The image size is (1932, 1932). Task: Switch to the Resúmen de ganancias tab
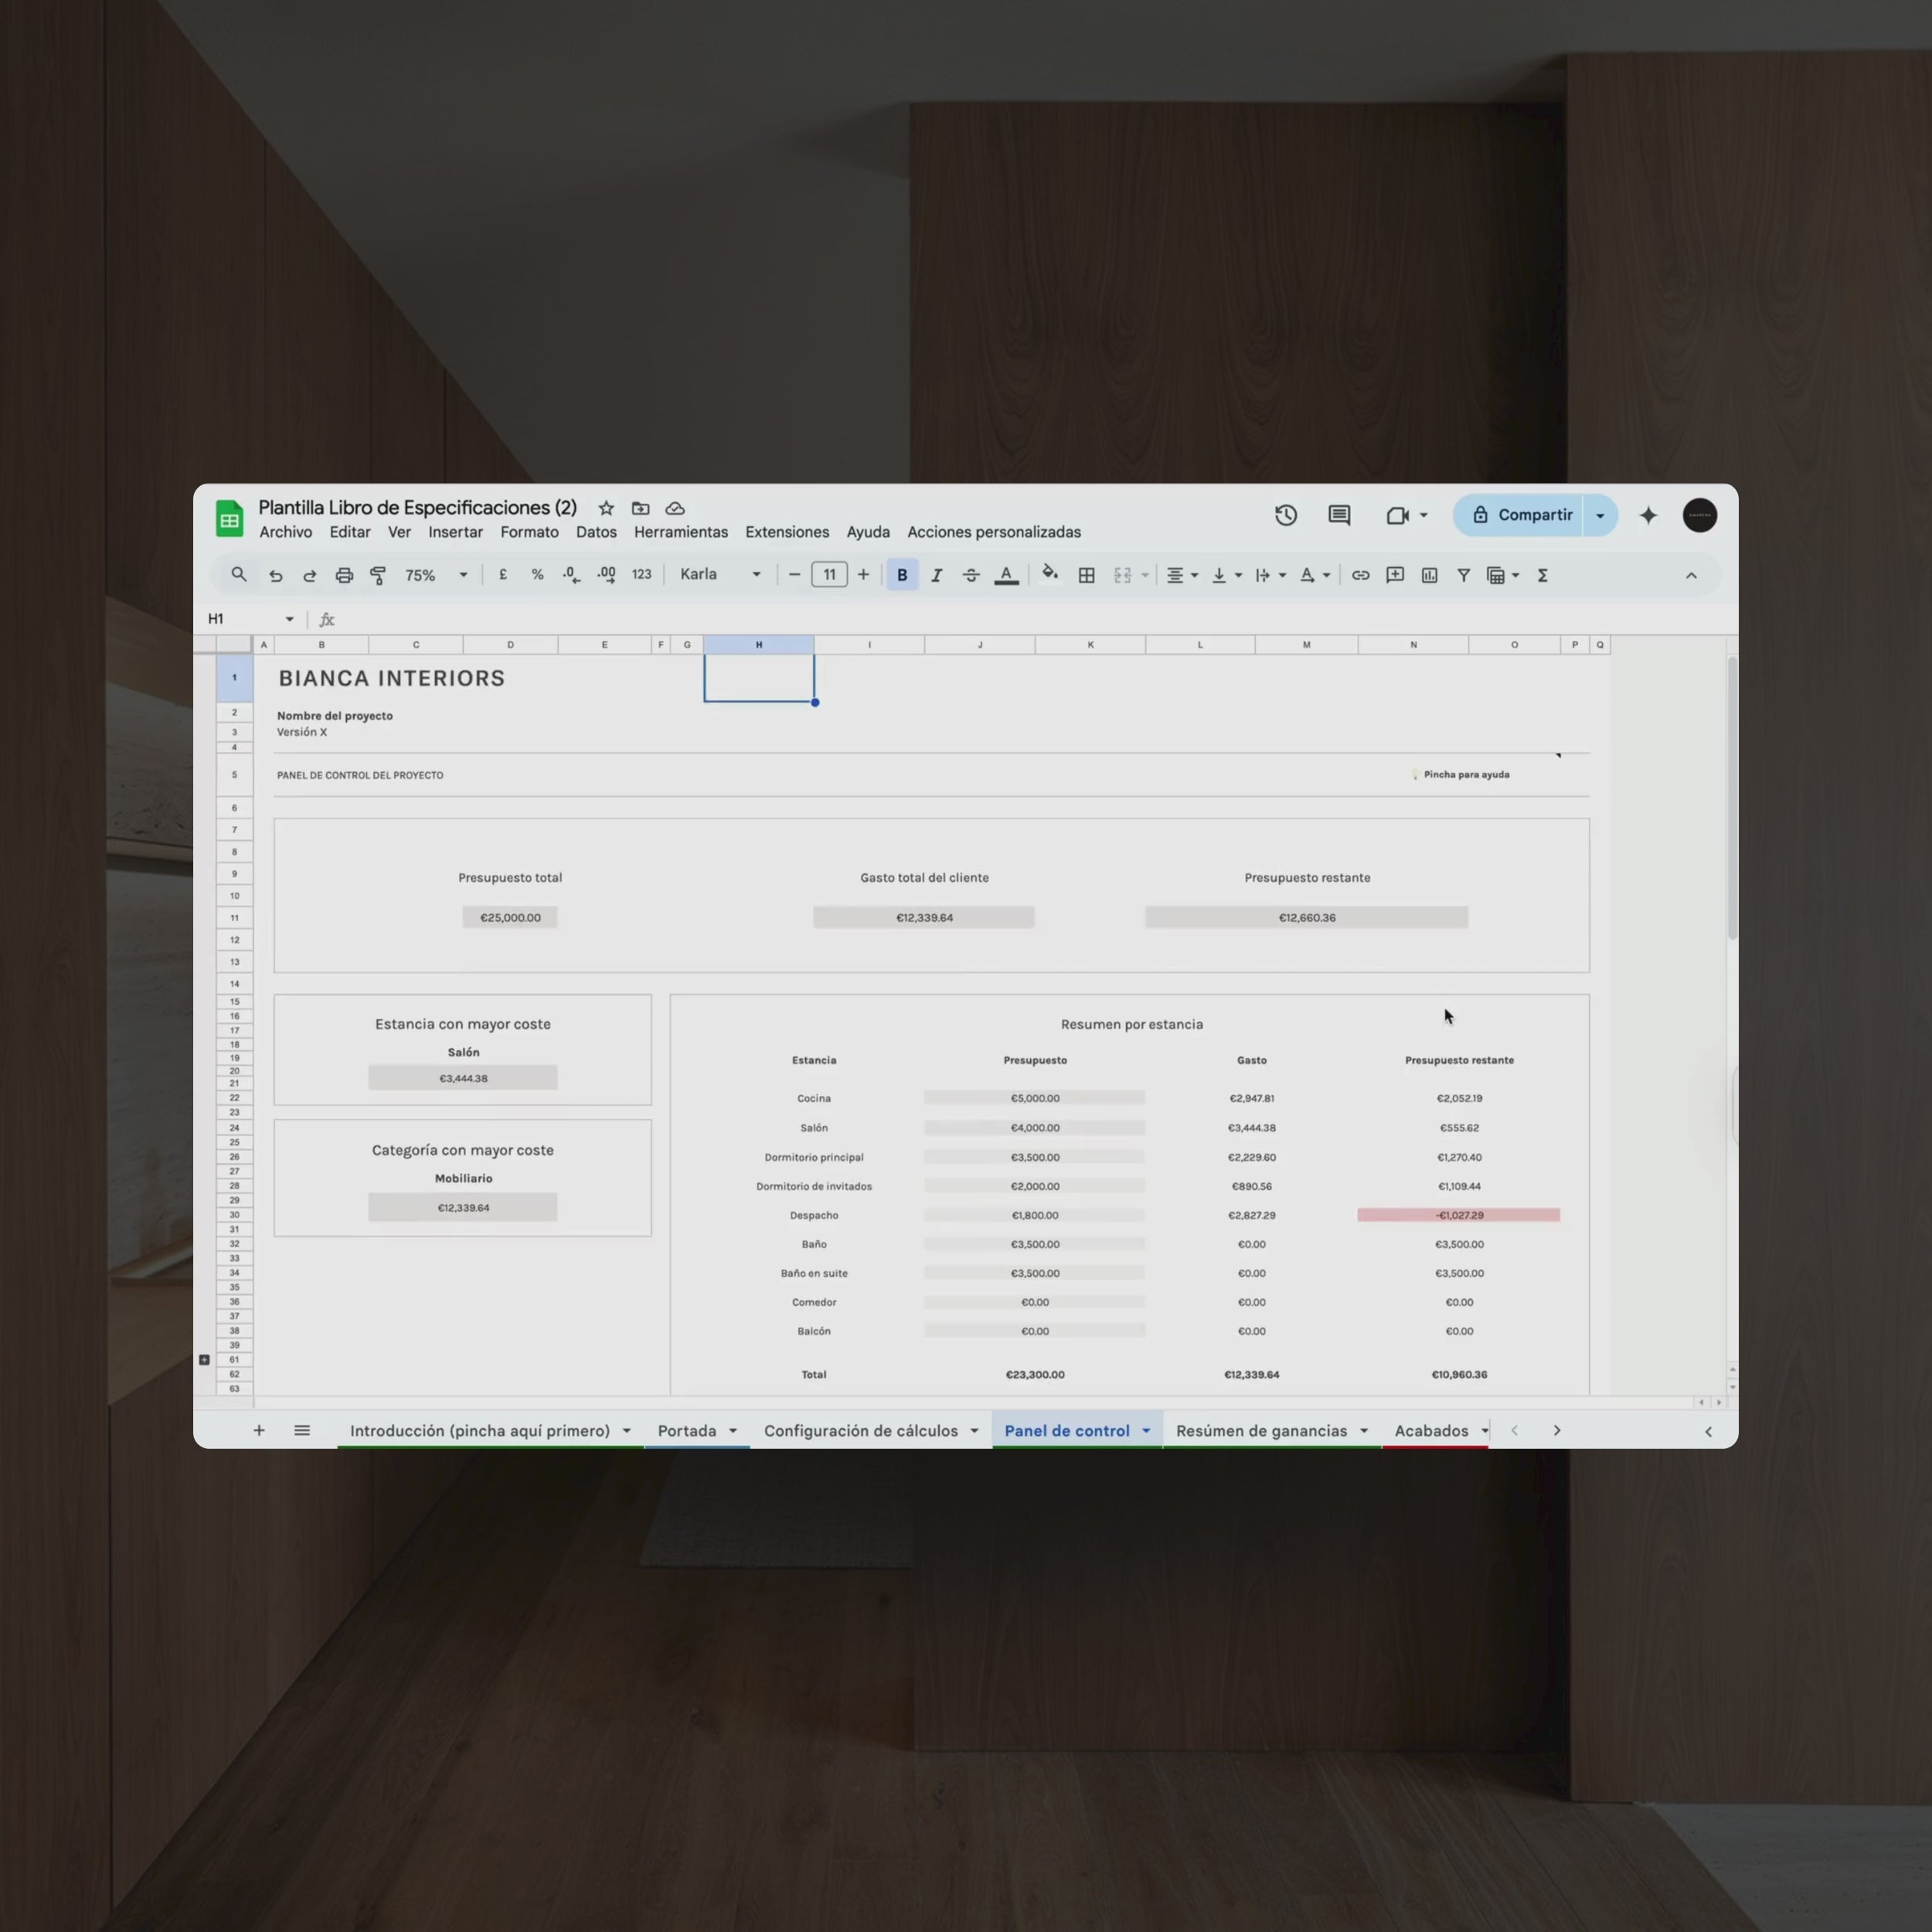pyautogui.click(x=1261, y=1431)
